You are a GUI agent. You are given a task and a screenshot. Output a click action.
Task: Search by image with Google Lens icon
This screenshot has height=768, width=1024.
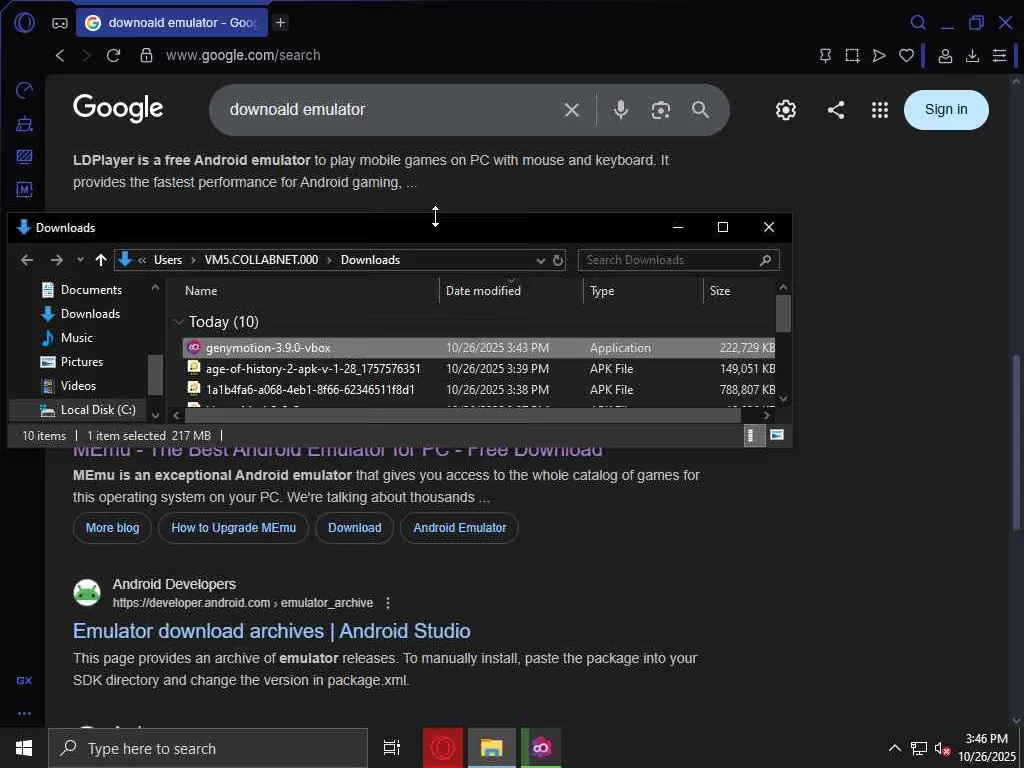point(660,110)
